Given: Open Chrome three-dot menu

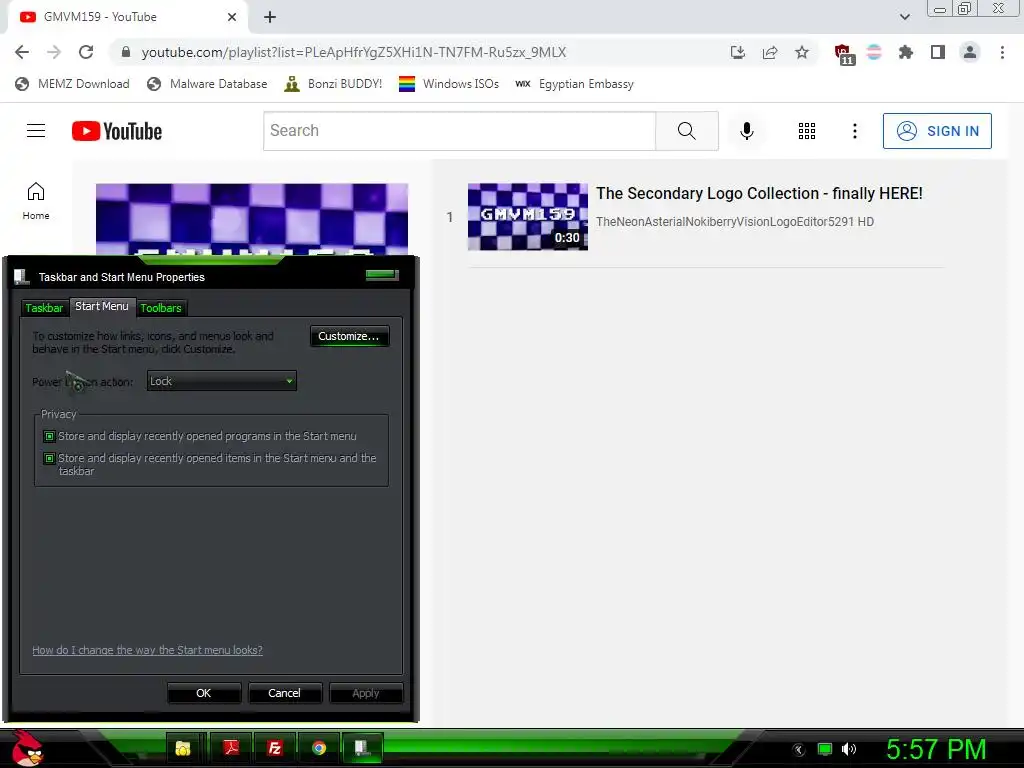Looking at the screenshot, I should 1002,52.
